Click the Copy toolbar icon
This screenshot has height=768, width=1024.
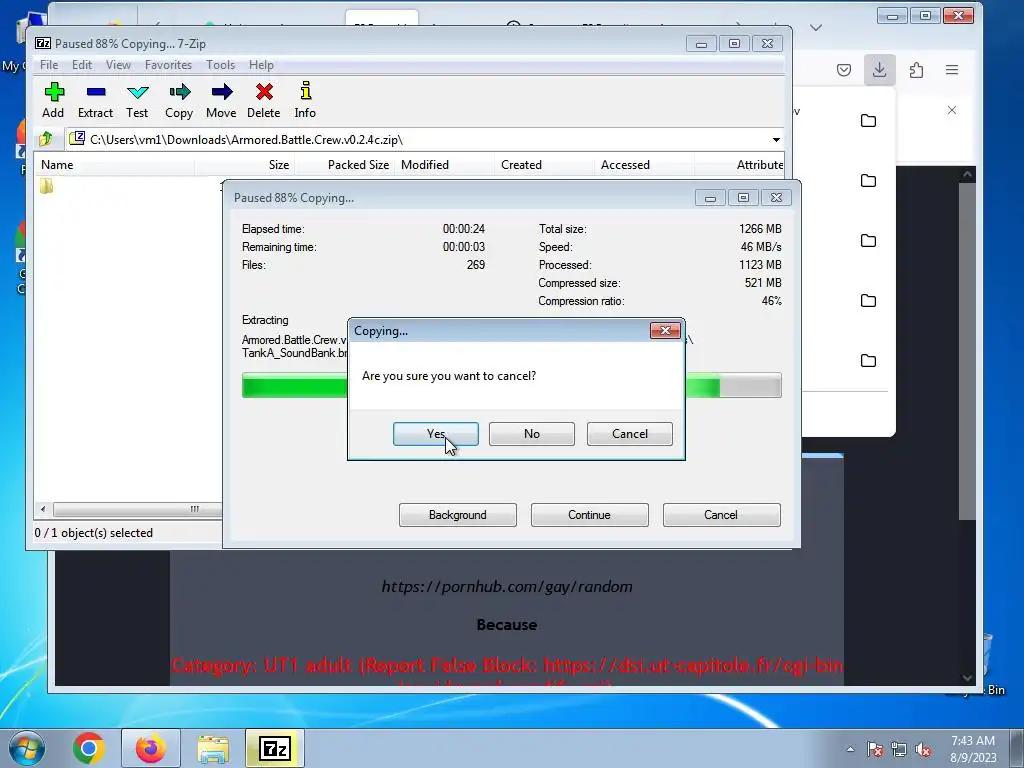(179, 100)
